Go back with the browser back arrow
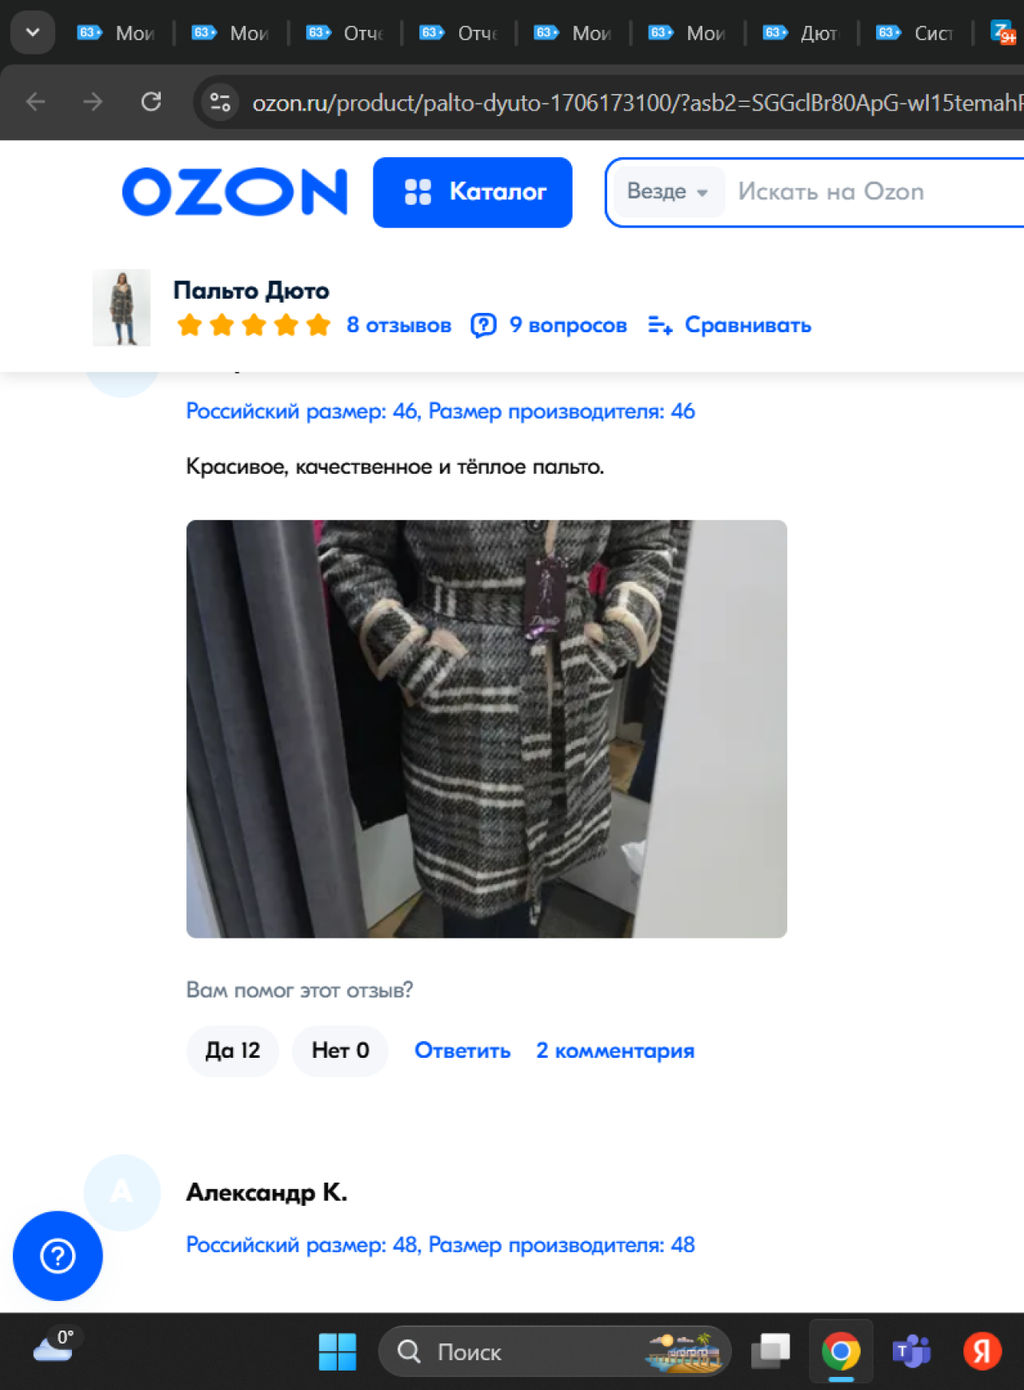The width and height of the screenshot is (1024, 1390). (36, 102)
